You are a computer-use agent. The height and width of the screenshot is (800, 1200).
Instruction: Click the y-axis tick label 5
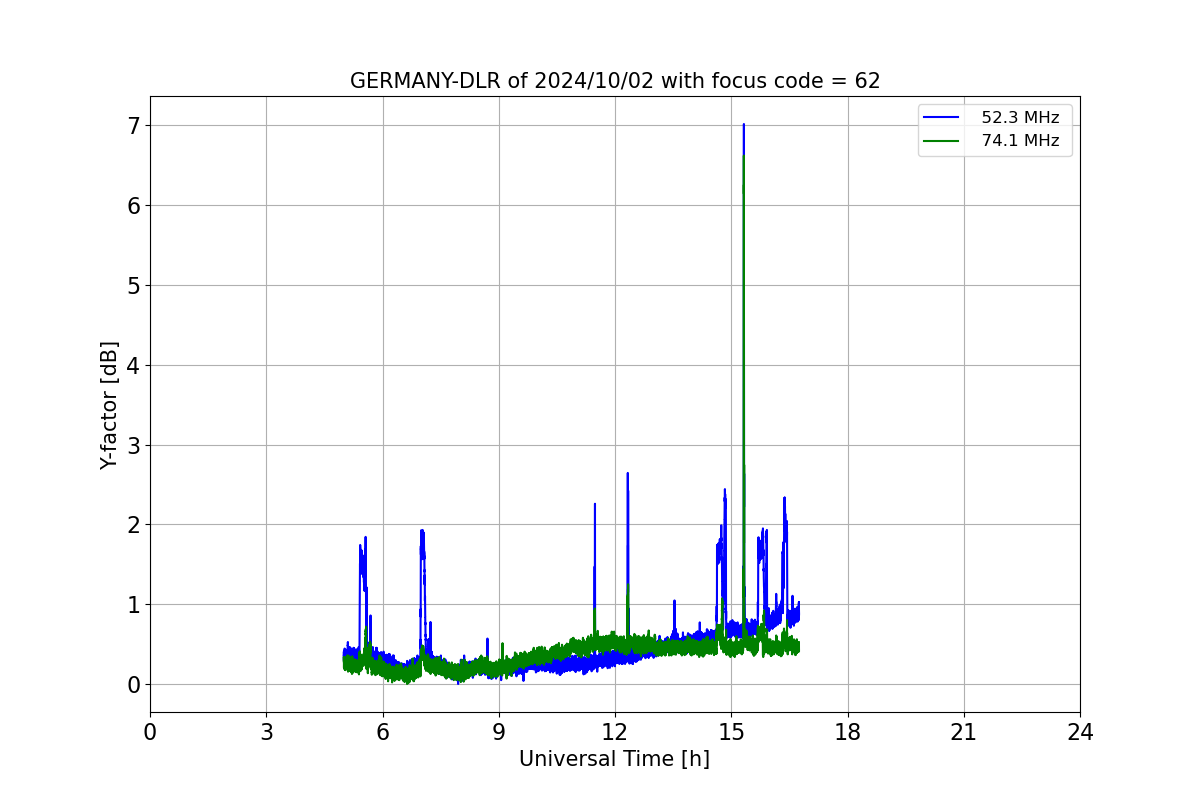point(133,286)
